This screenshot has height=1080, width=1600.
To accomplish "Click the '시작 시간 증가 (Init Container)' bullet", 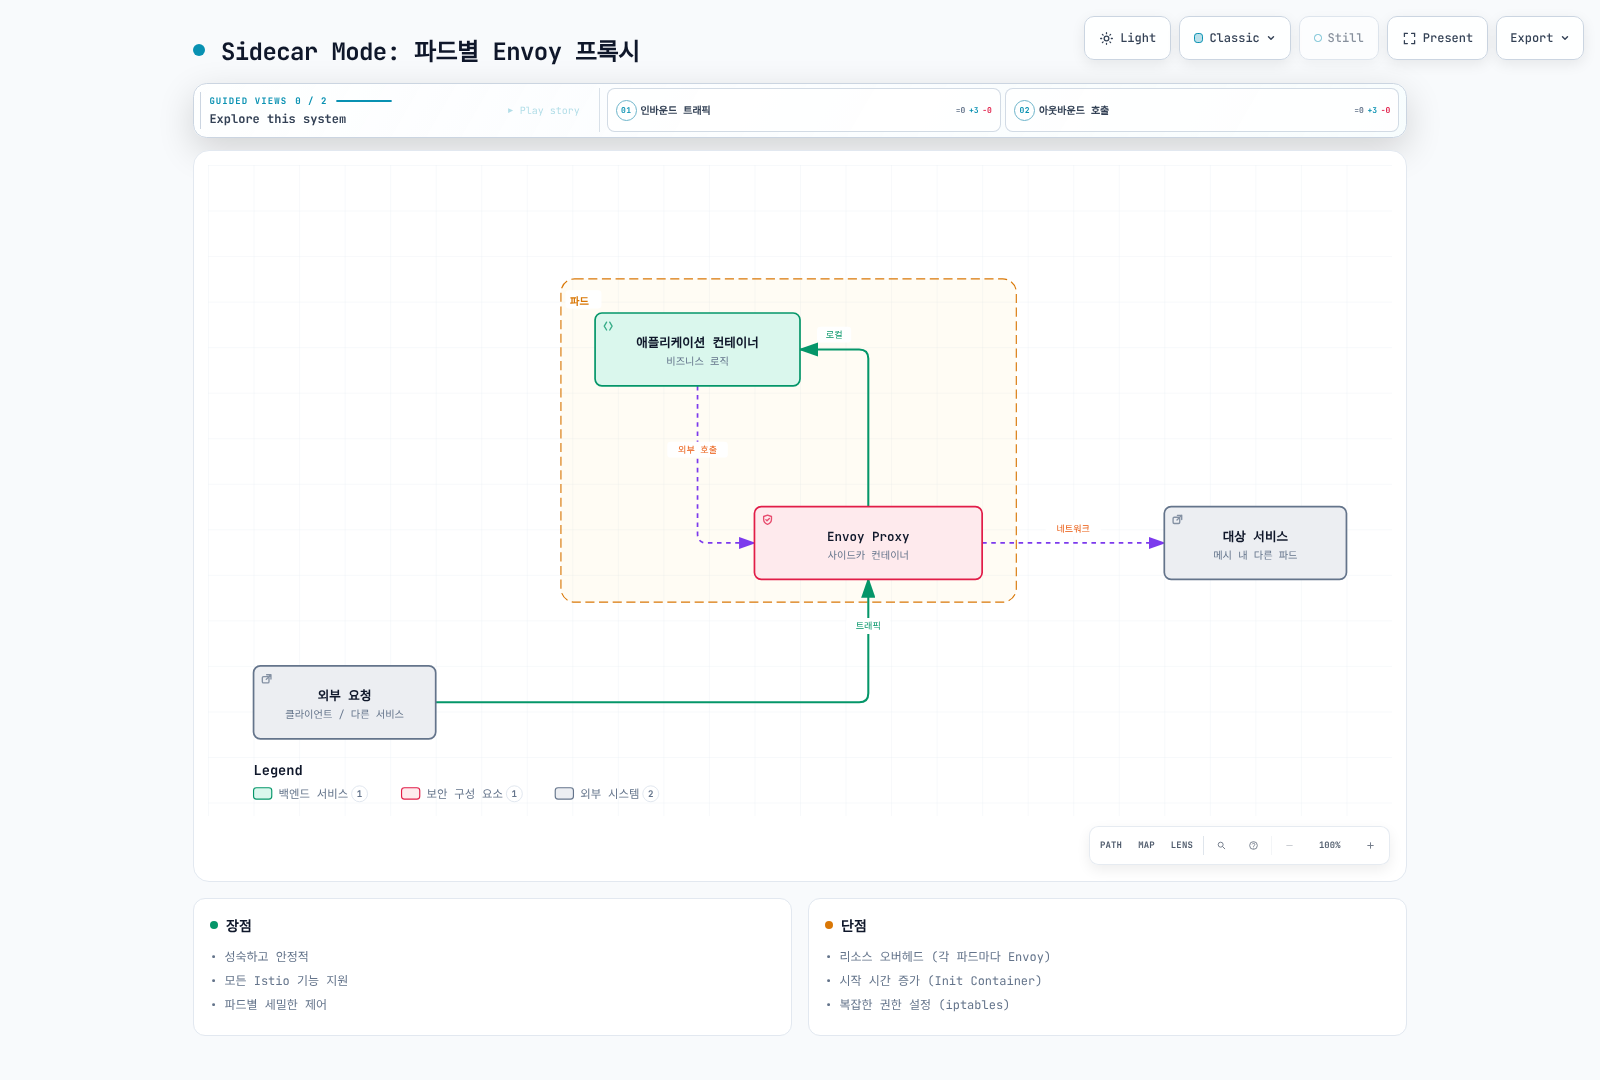I will (x=940, y=981).
